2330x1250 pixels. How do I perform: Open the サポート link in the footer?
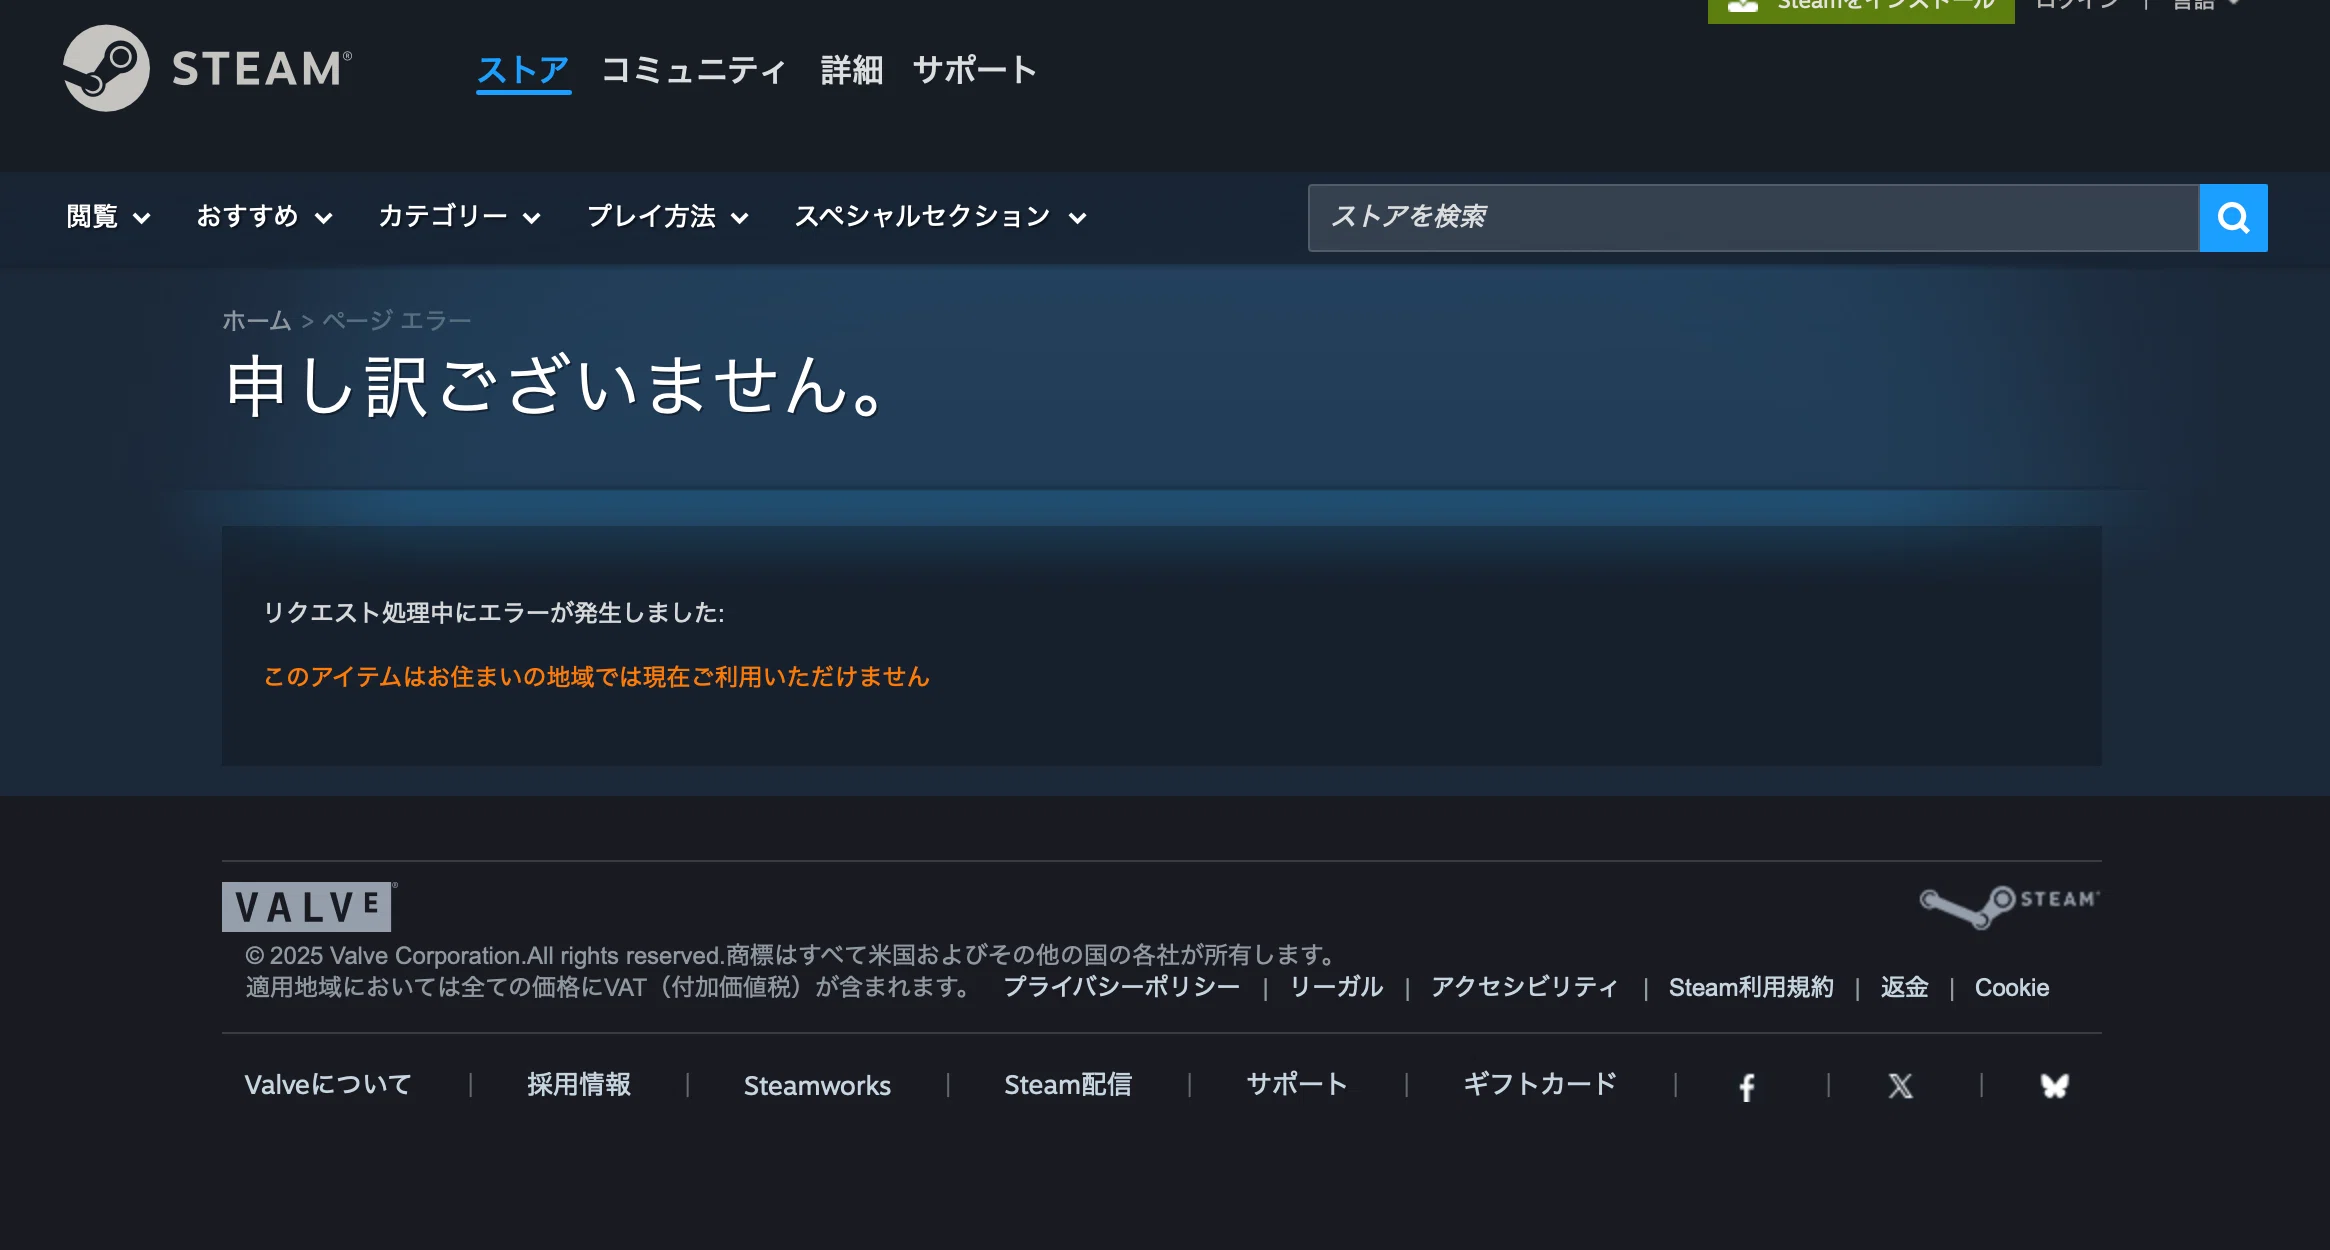[1297, 1085]
